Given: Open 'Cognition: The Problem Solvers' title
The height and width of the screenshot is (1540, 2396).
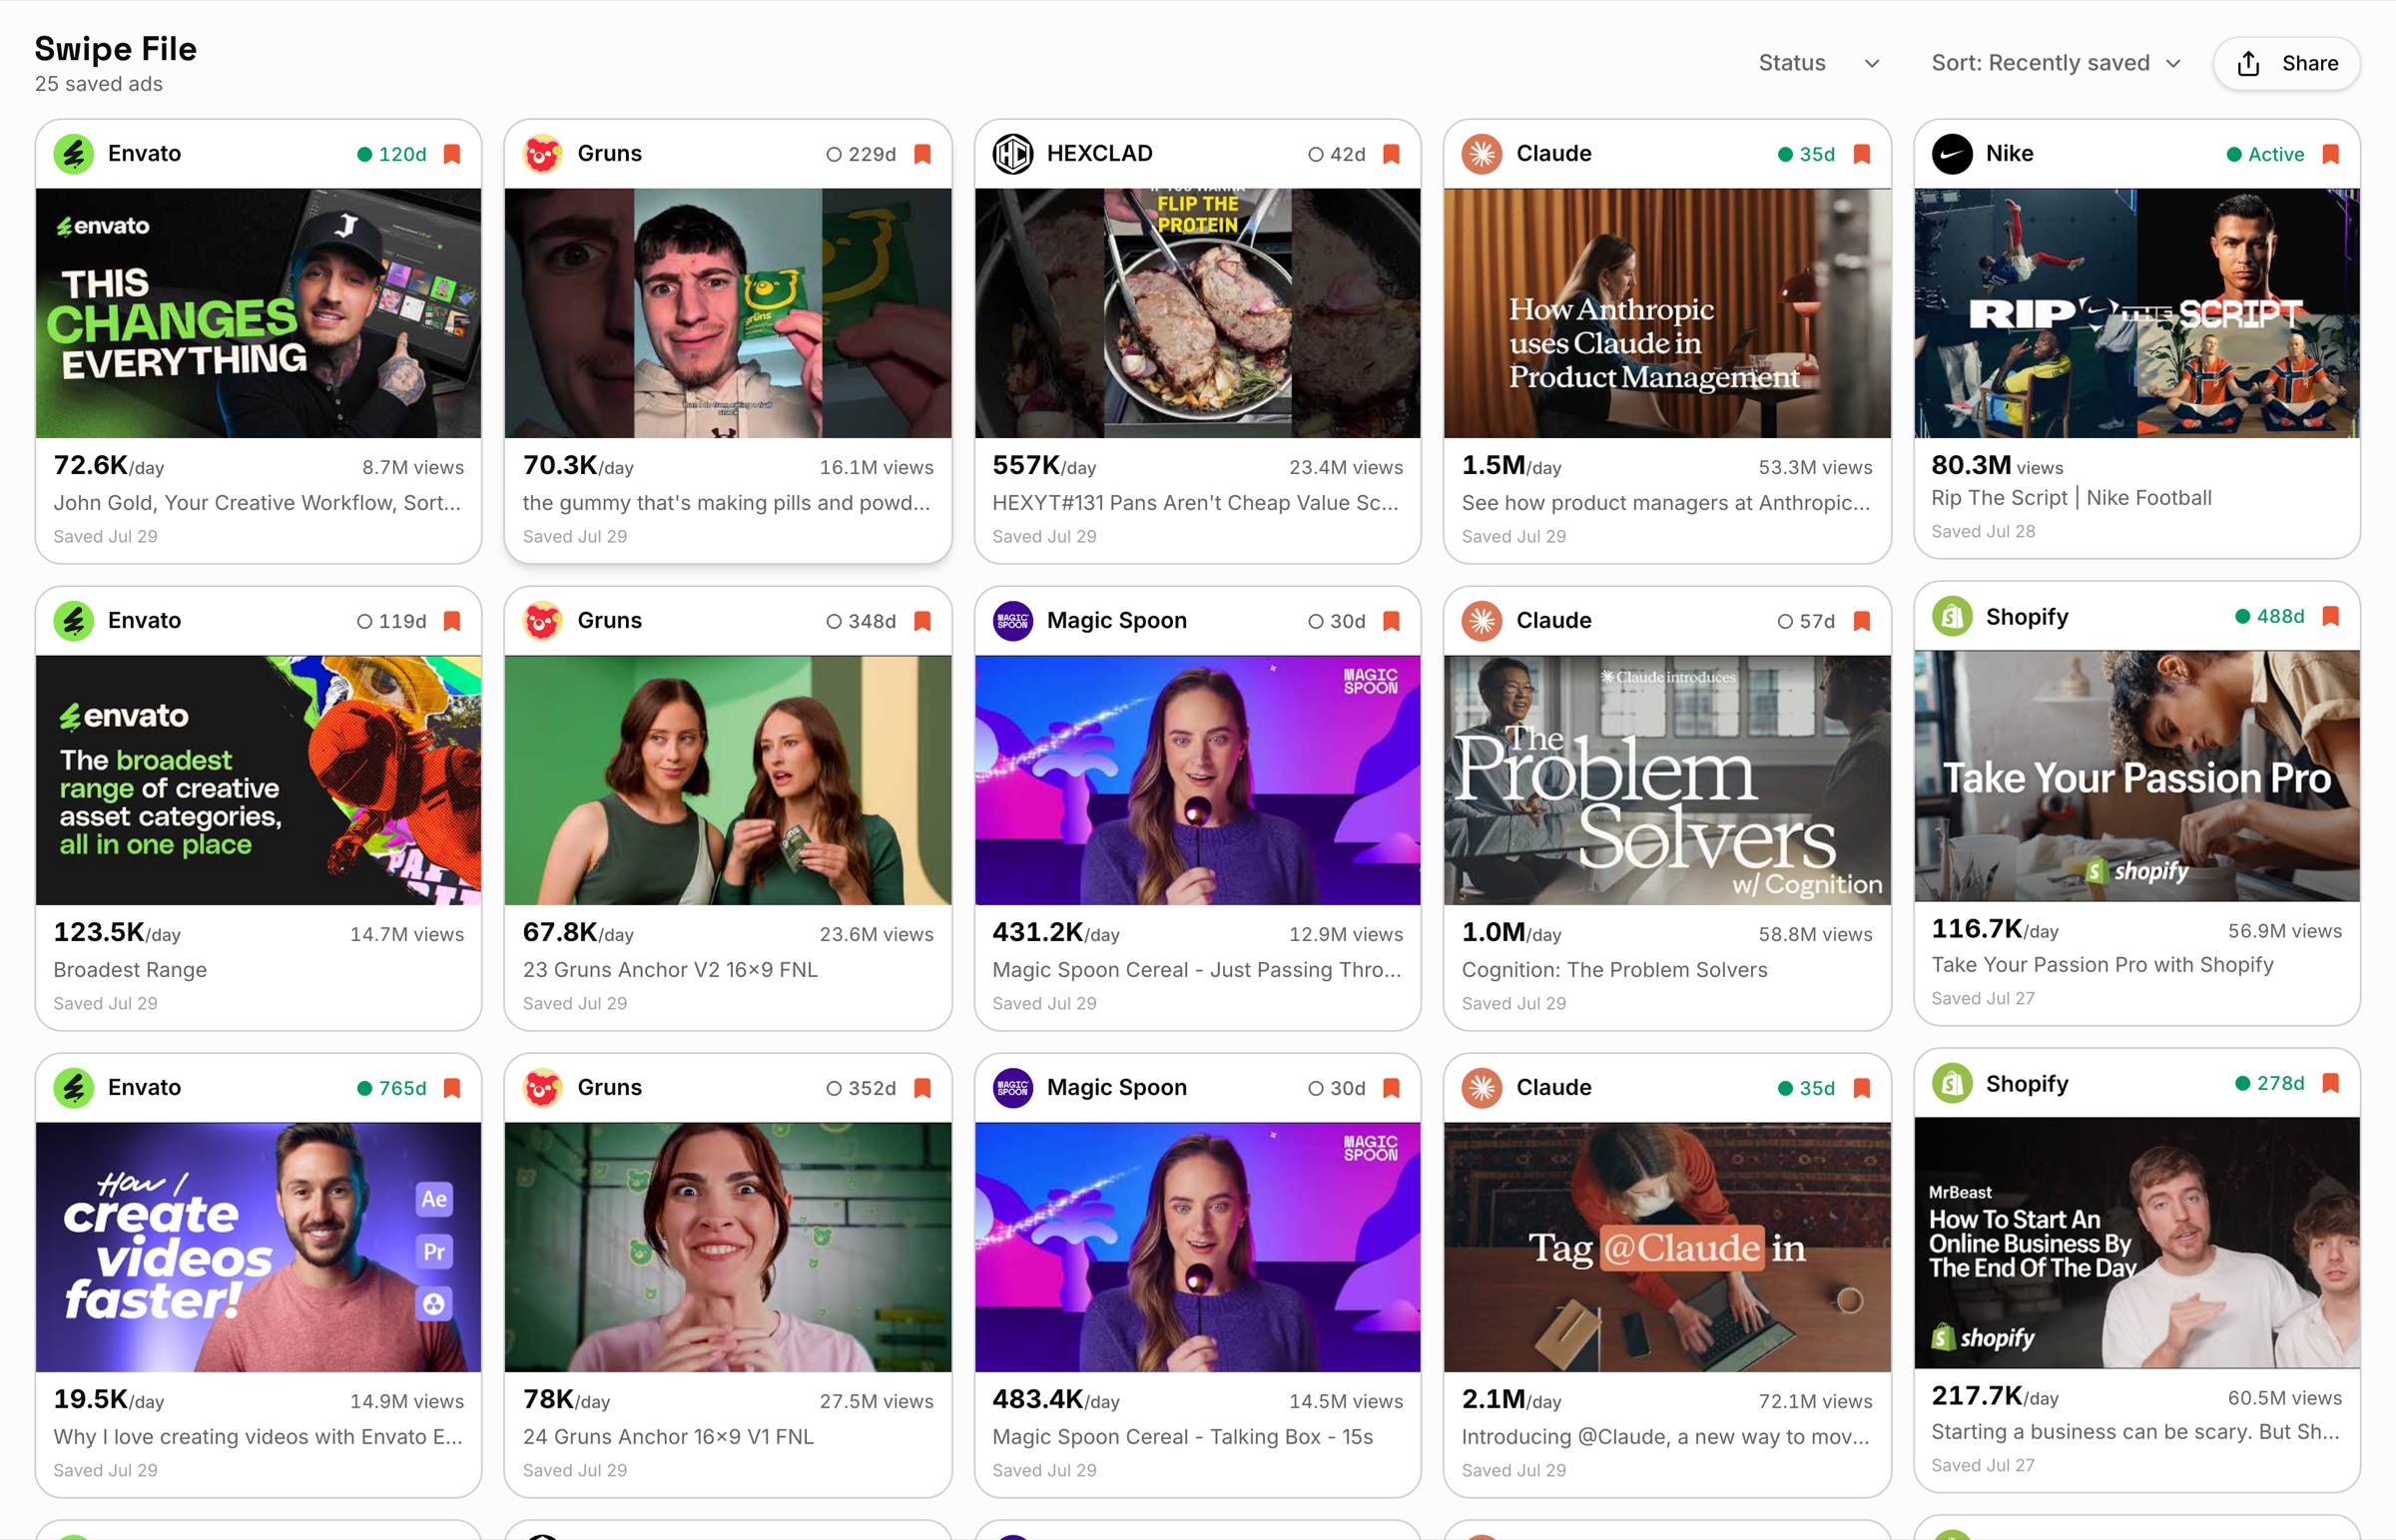Looking at the screenshot, I should 1614,970.
